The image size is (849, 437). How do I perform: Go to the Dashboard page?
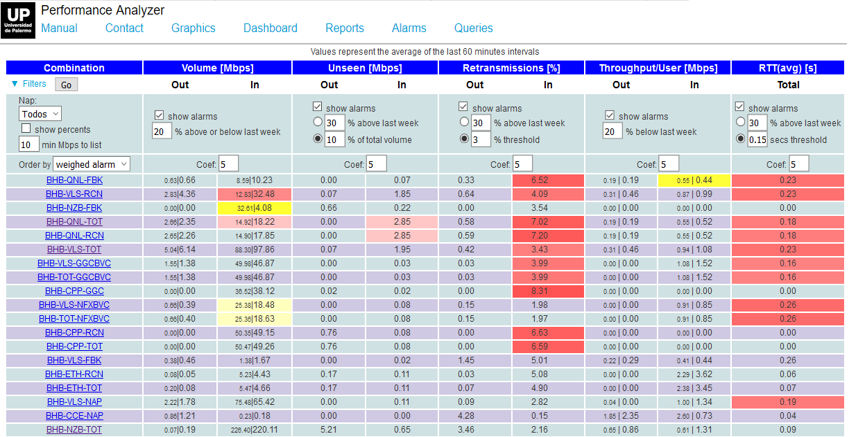click(x=270, y=29)
